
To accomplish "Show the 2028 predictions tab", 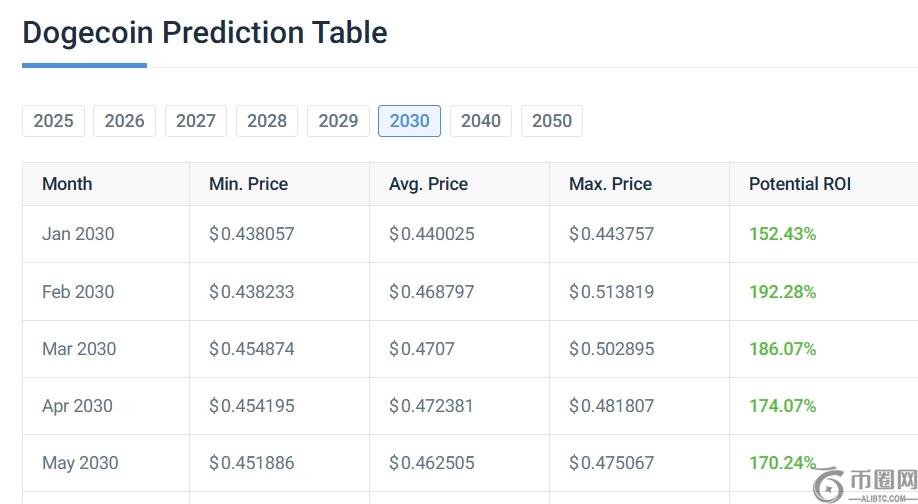I will (x=267, y=121).
